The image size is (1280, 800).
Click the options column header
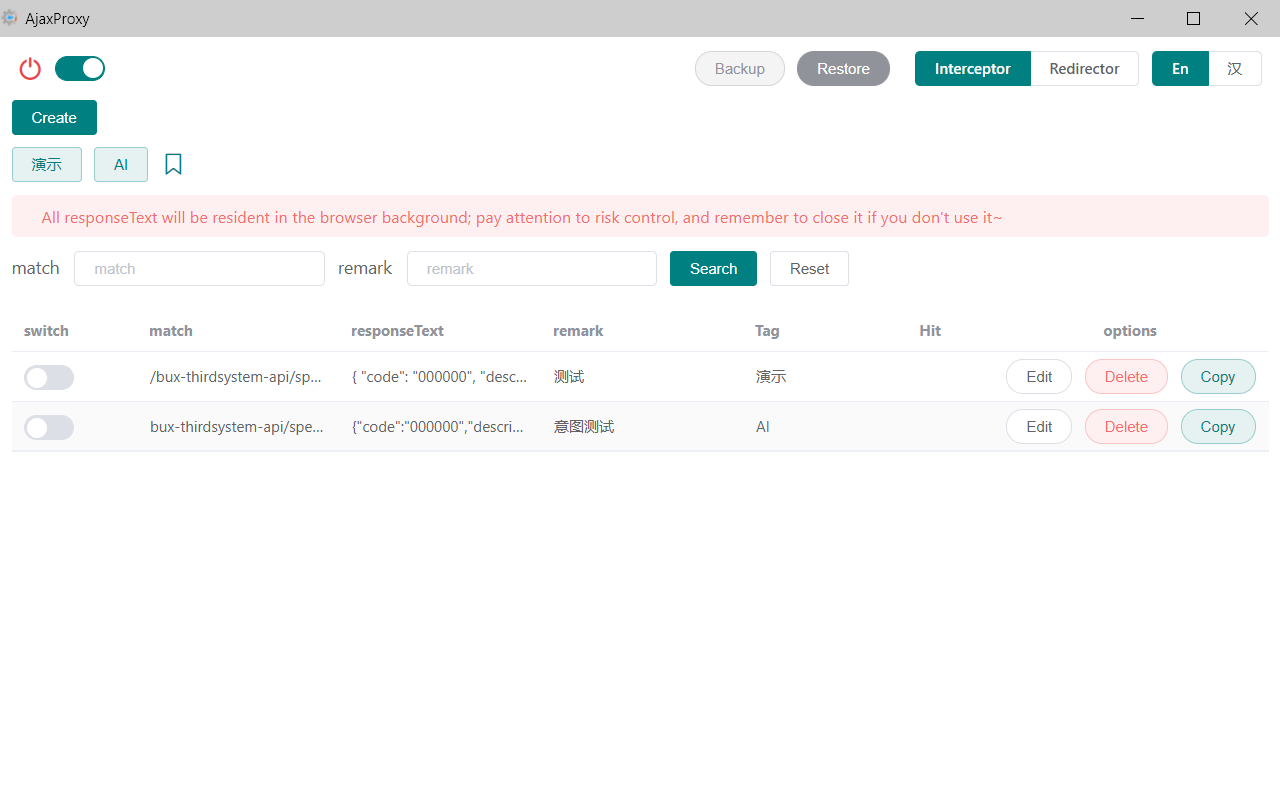coord(1130,331)
